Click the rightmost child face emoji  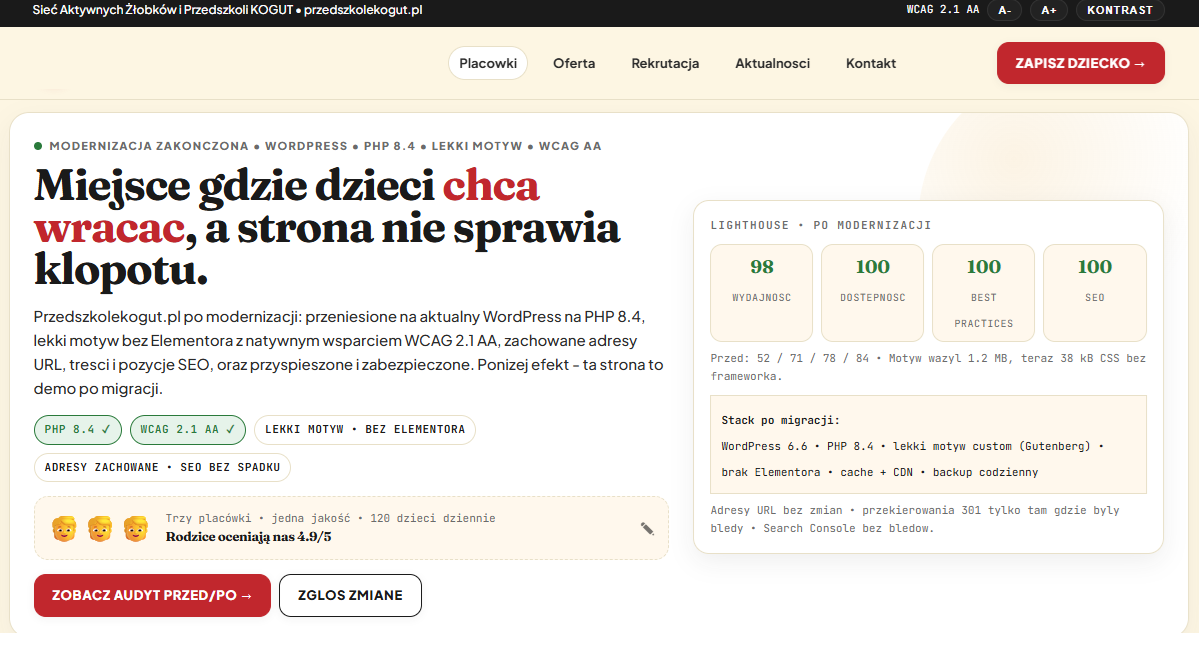click(x=136, y=529)
